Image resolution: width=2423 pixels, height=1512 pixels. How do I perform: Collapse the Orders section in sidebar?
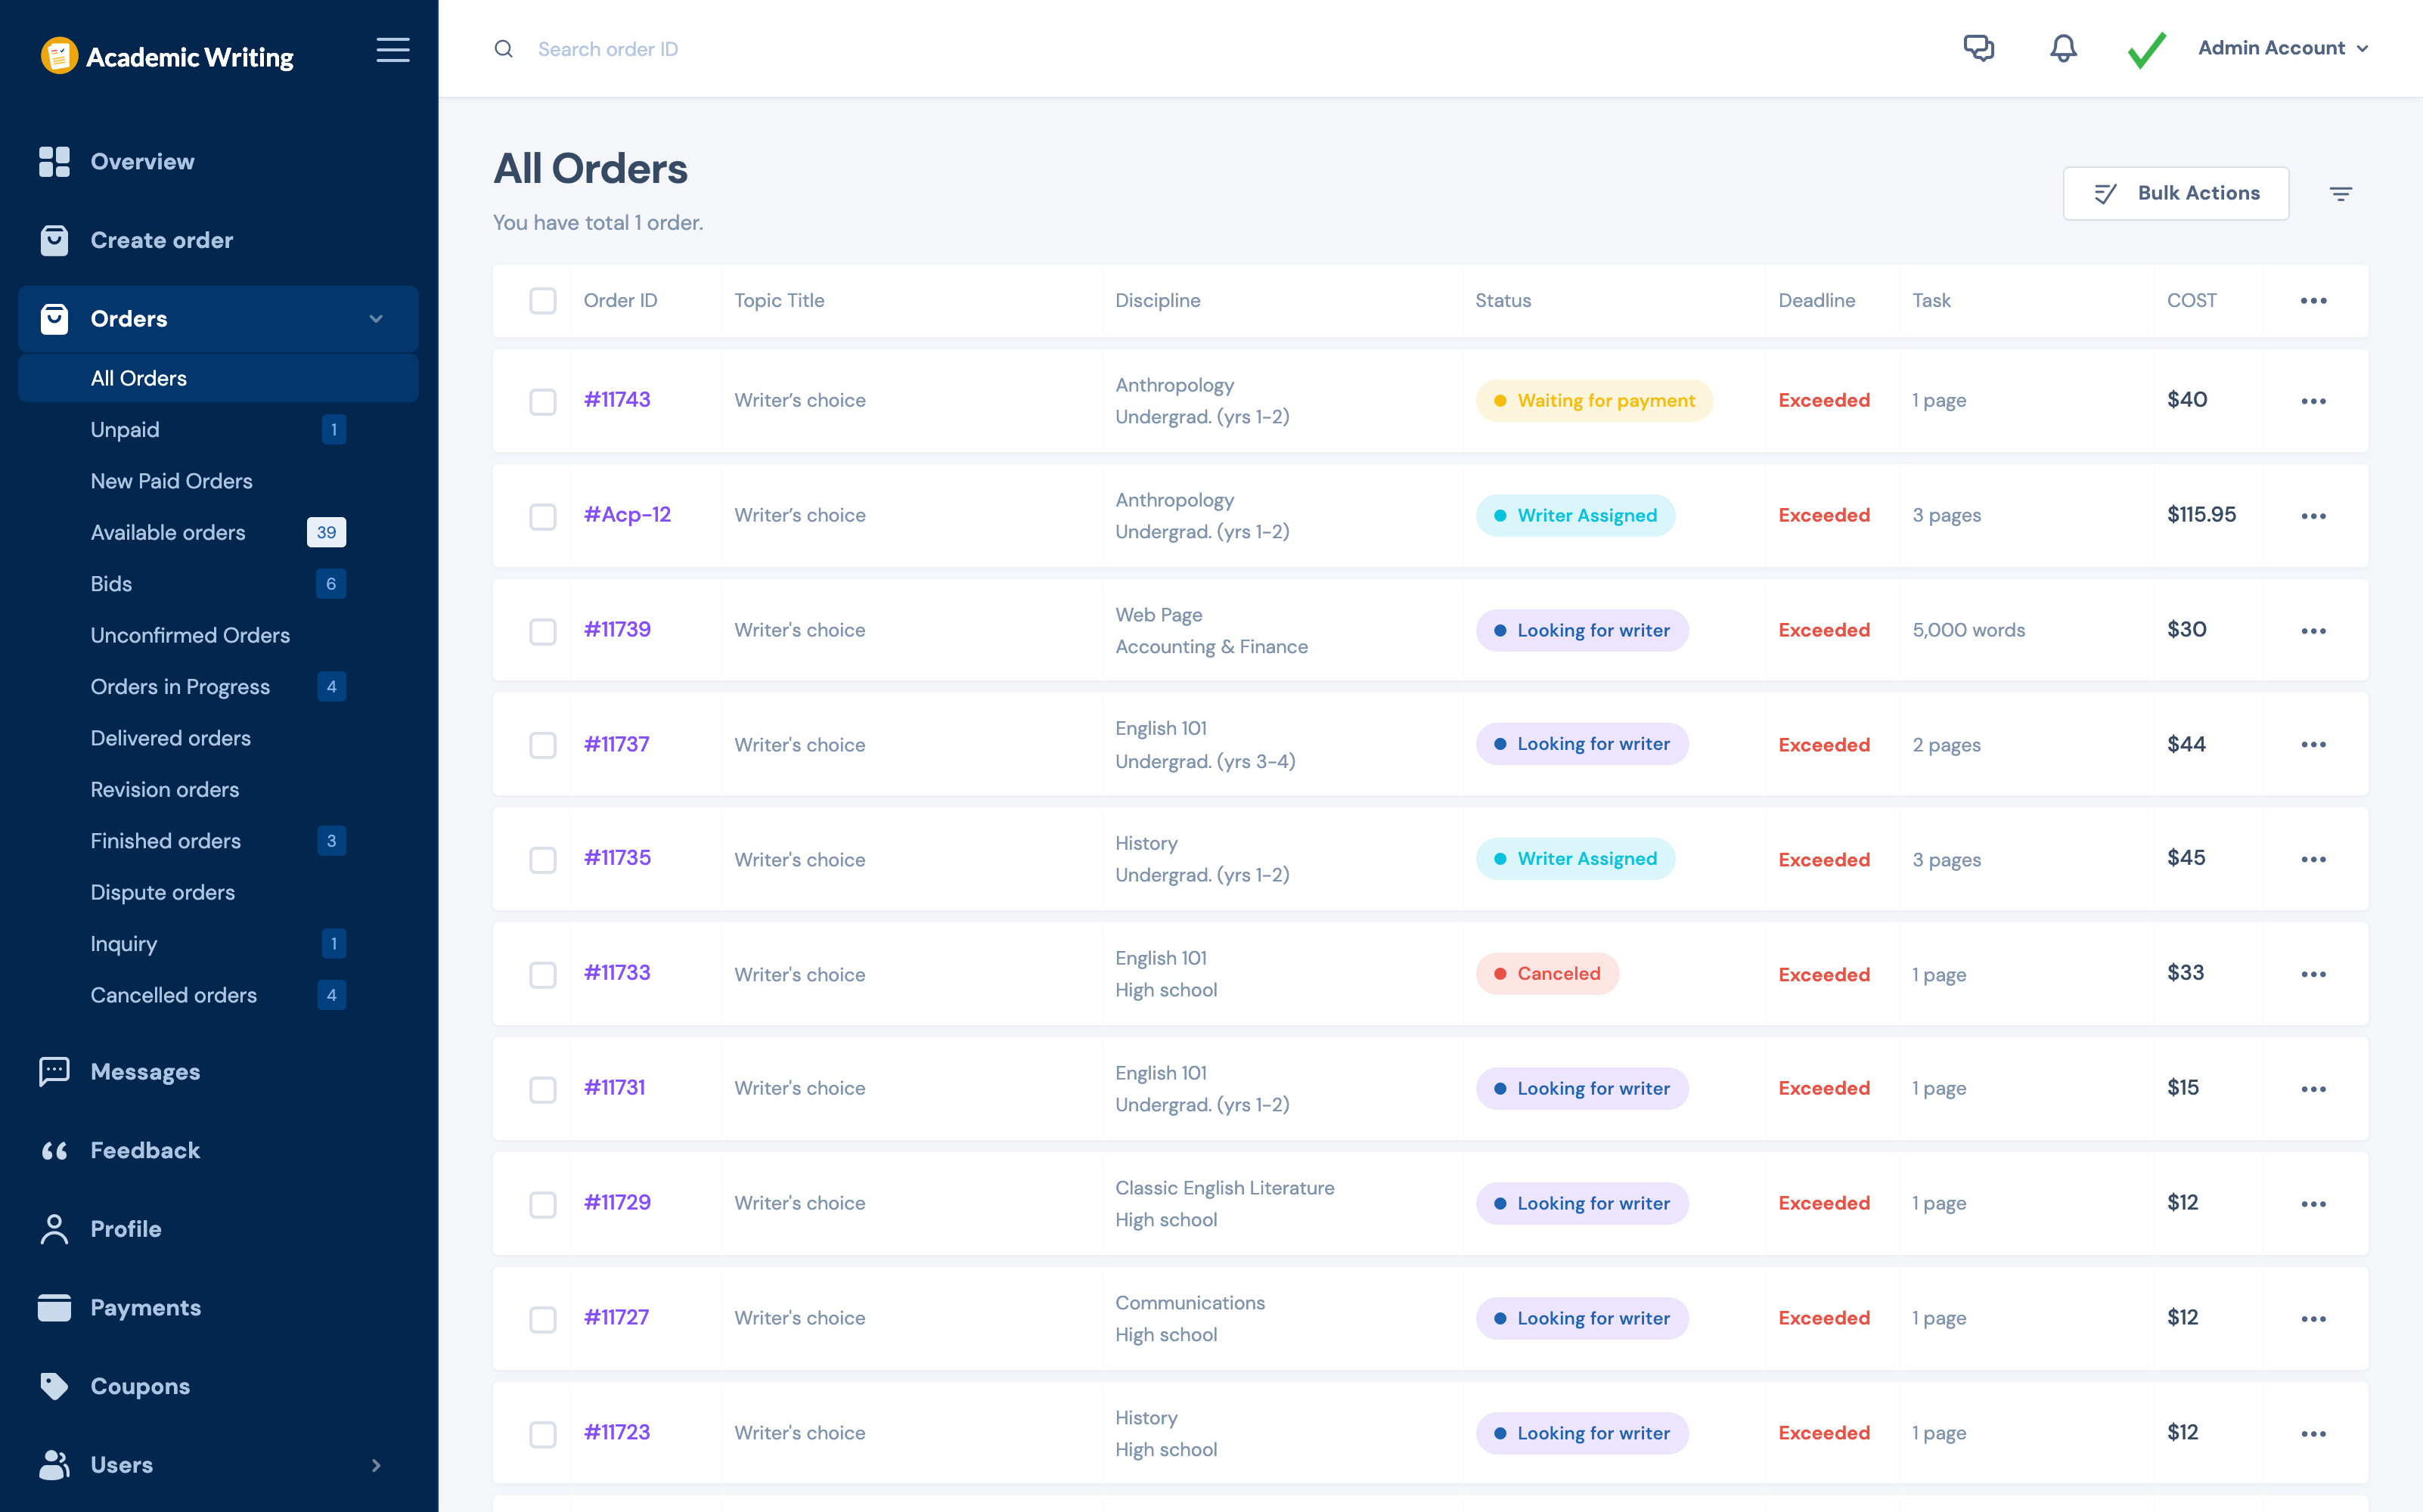click(376, 318)
